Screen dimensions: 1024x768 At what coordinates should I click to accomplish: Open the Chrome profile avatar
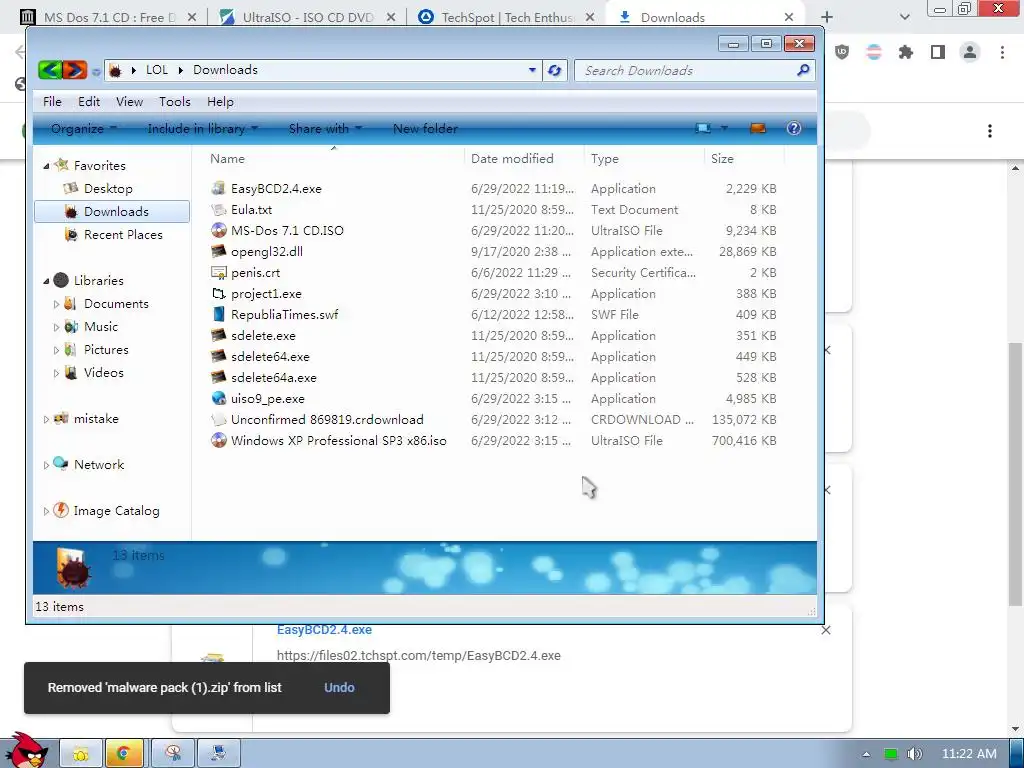coord(970,52)
